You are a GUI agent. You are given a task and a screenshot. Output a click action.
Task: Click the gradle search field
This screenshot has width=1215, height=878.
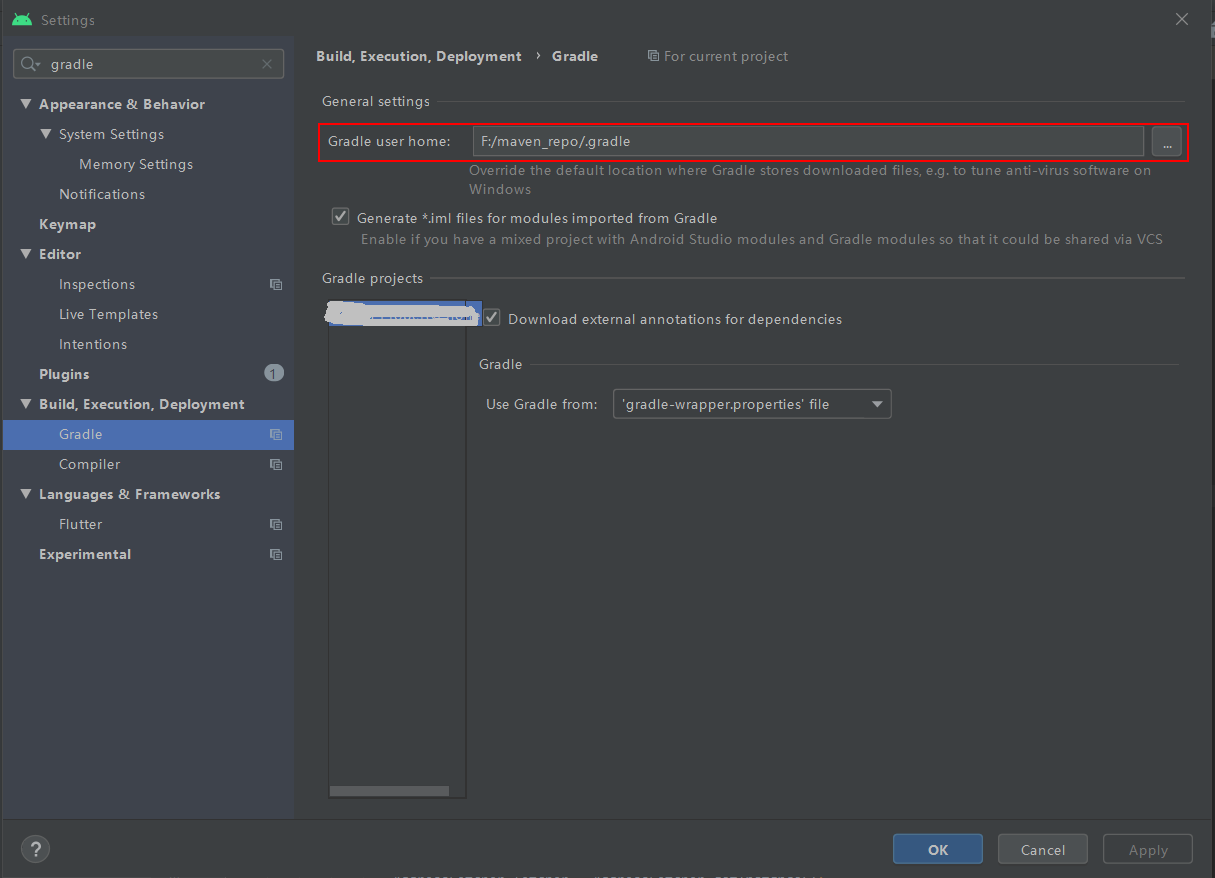click(x=148, y=64)
